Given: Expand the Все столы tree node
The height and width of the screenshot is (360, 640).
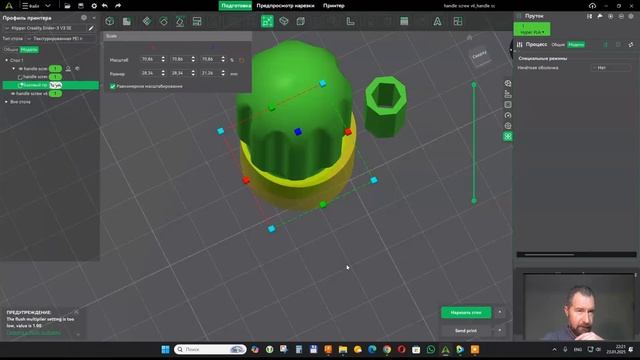Looking at the screenshot, I should click(6, 102).
